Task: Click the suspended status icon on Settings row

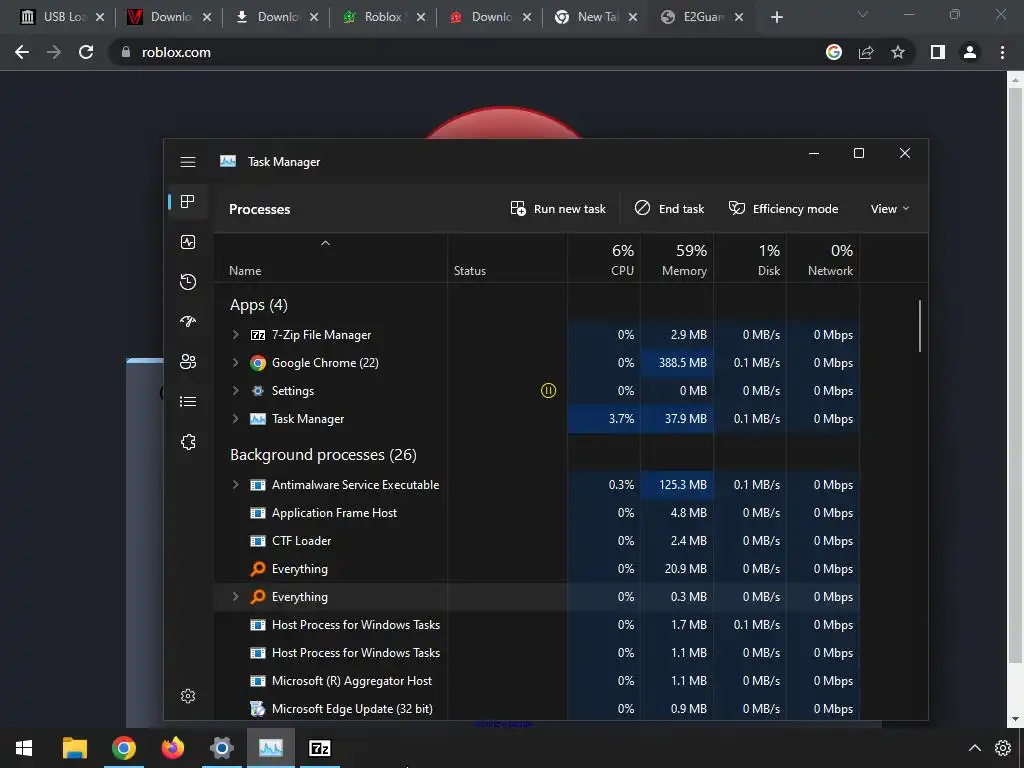Action: pyautogui.click(x=549, y=391)
